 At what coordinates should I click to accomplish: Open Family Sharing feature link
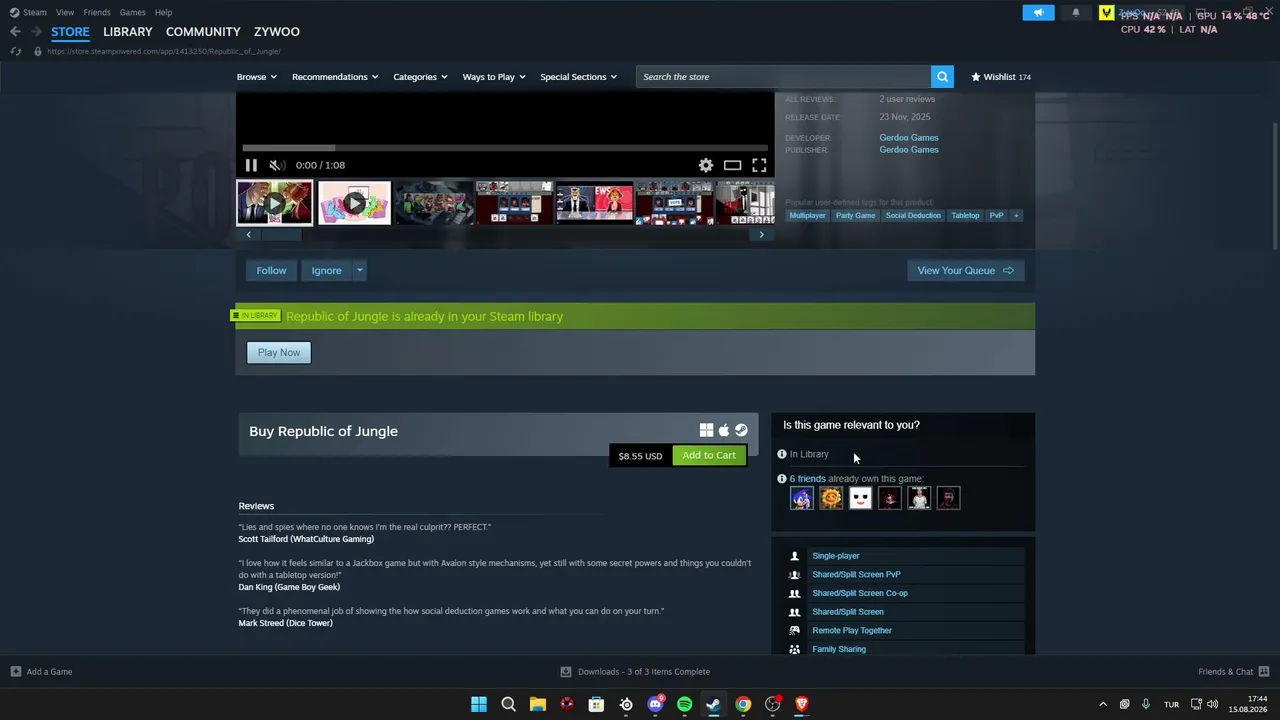839,649
